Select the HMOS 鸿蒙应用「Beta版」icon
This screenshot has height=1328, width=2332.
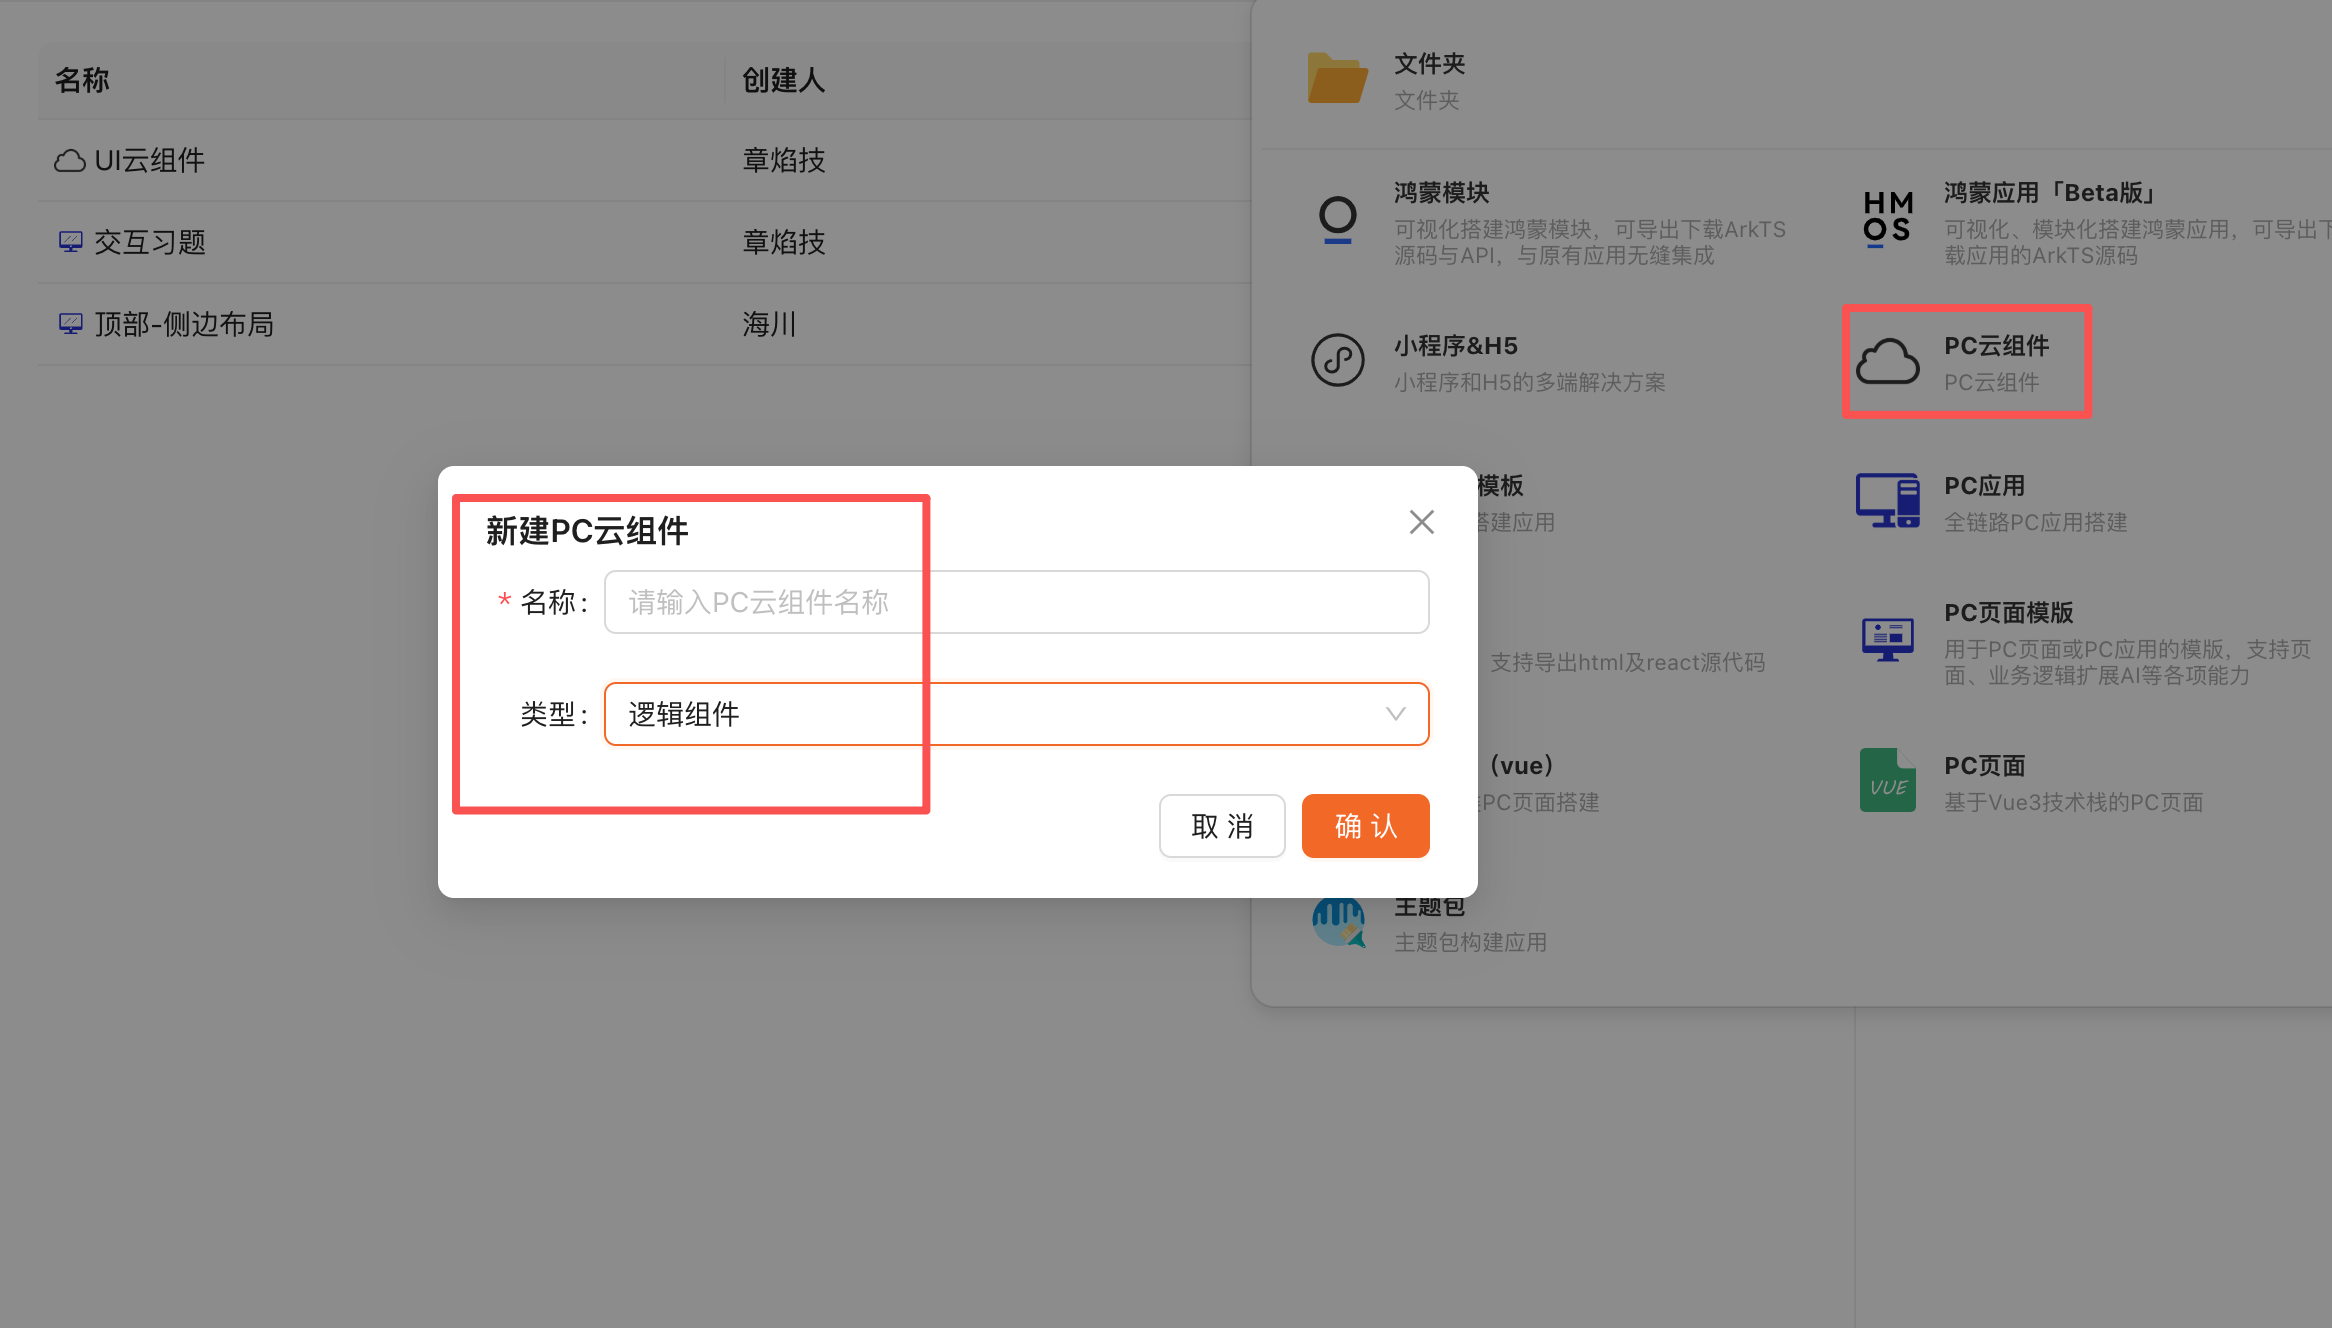[x=1886, y=220]
